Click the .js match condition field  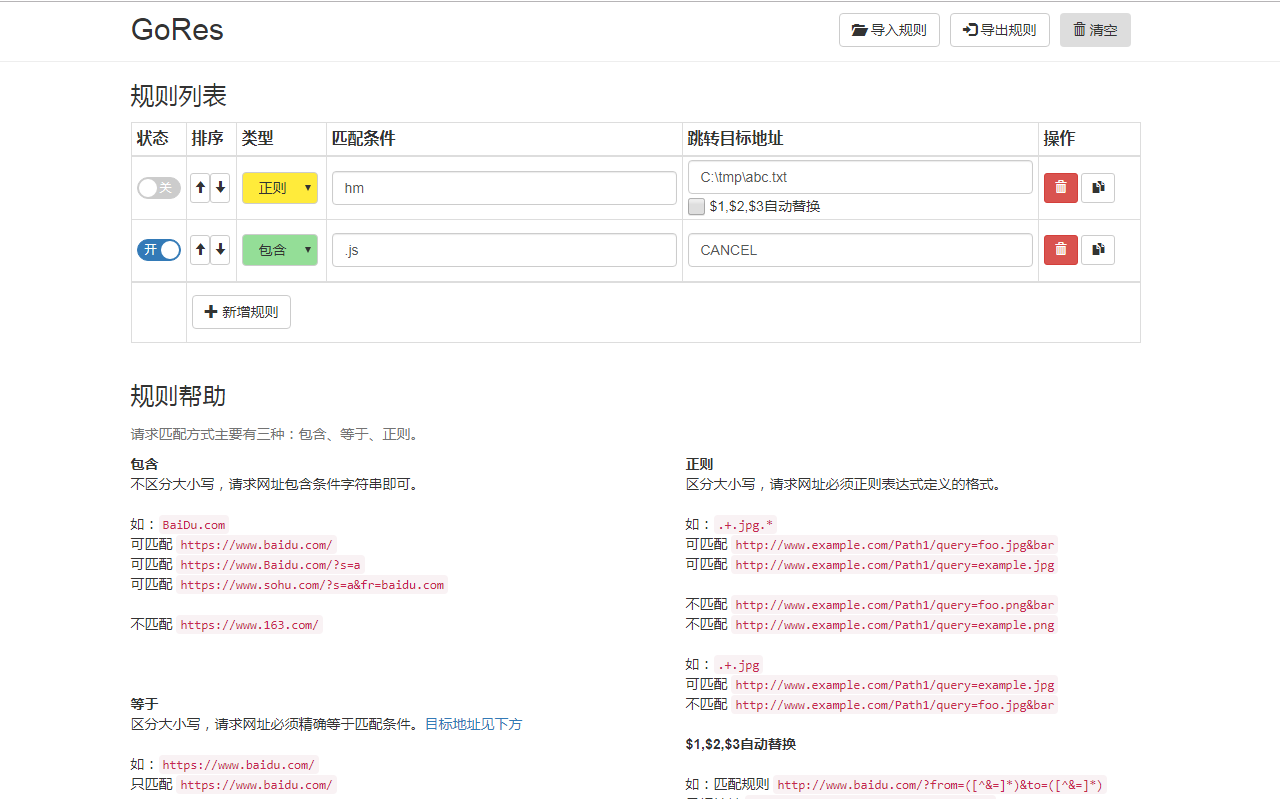504,250
